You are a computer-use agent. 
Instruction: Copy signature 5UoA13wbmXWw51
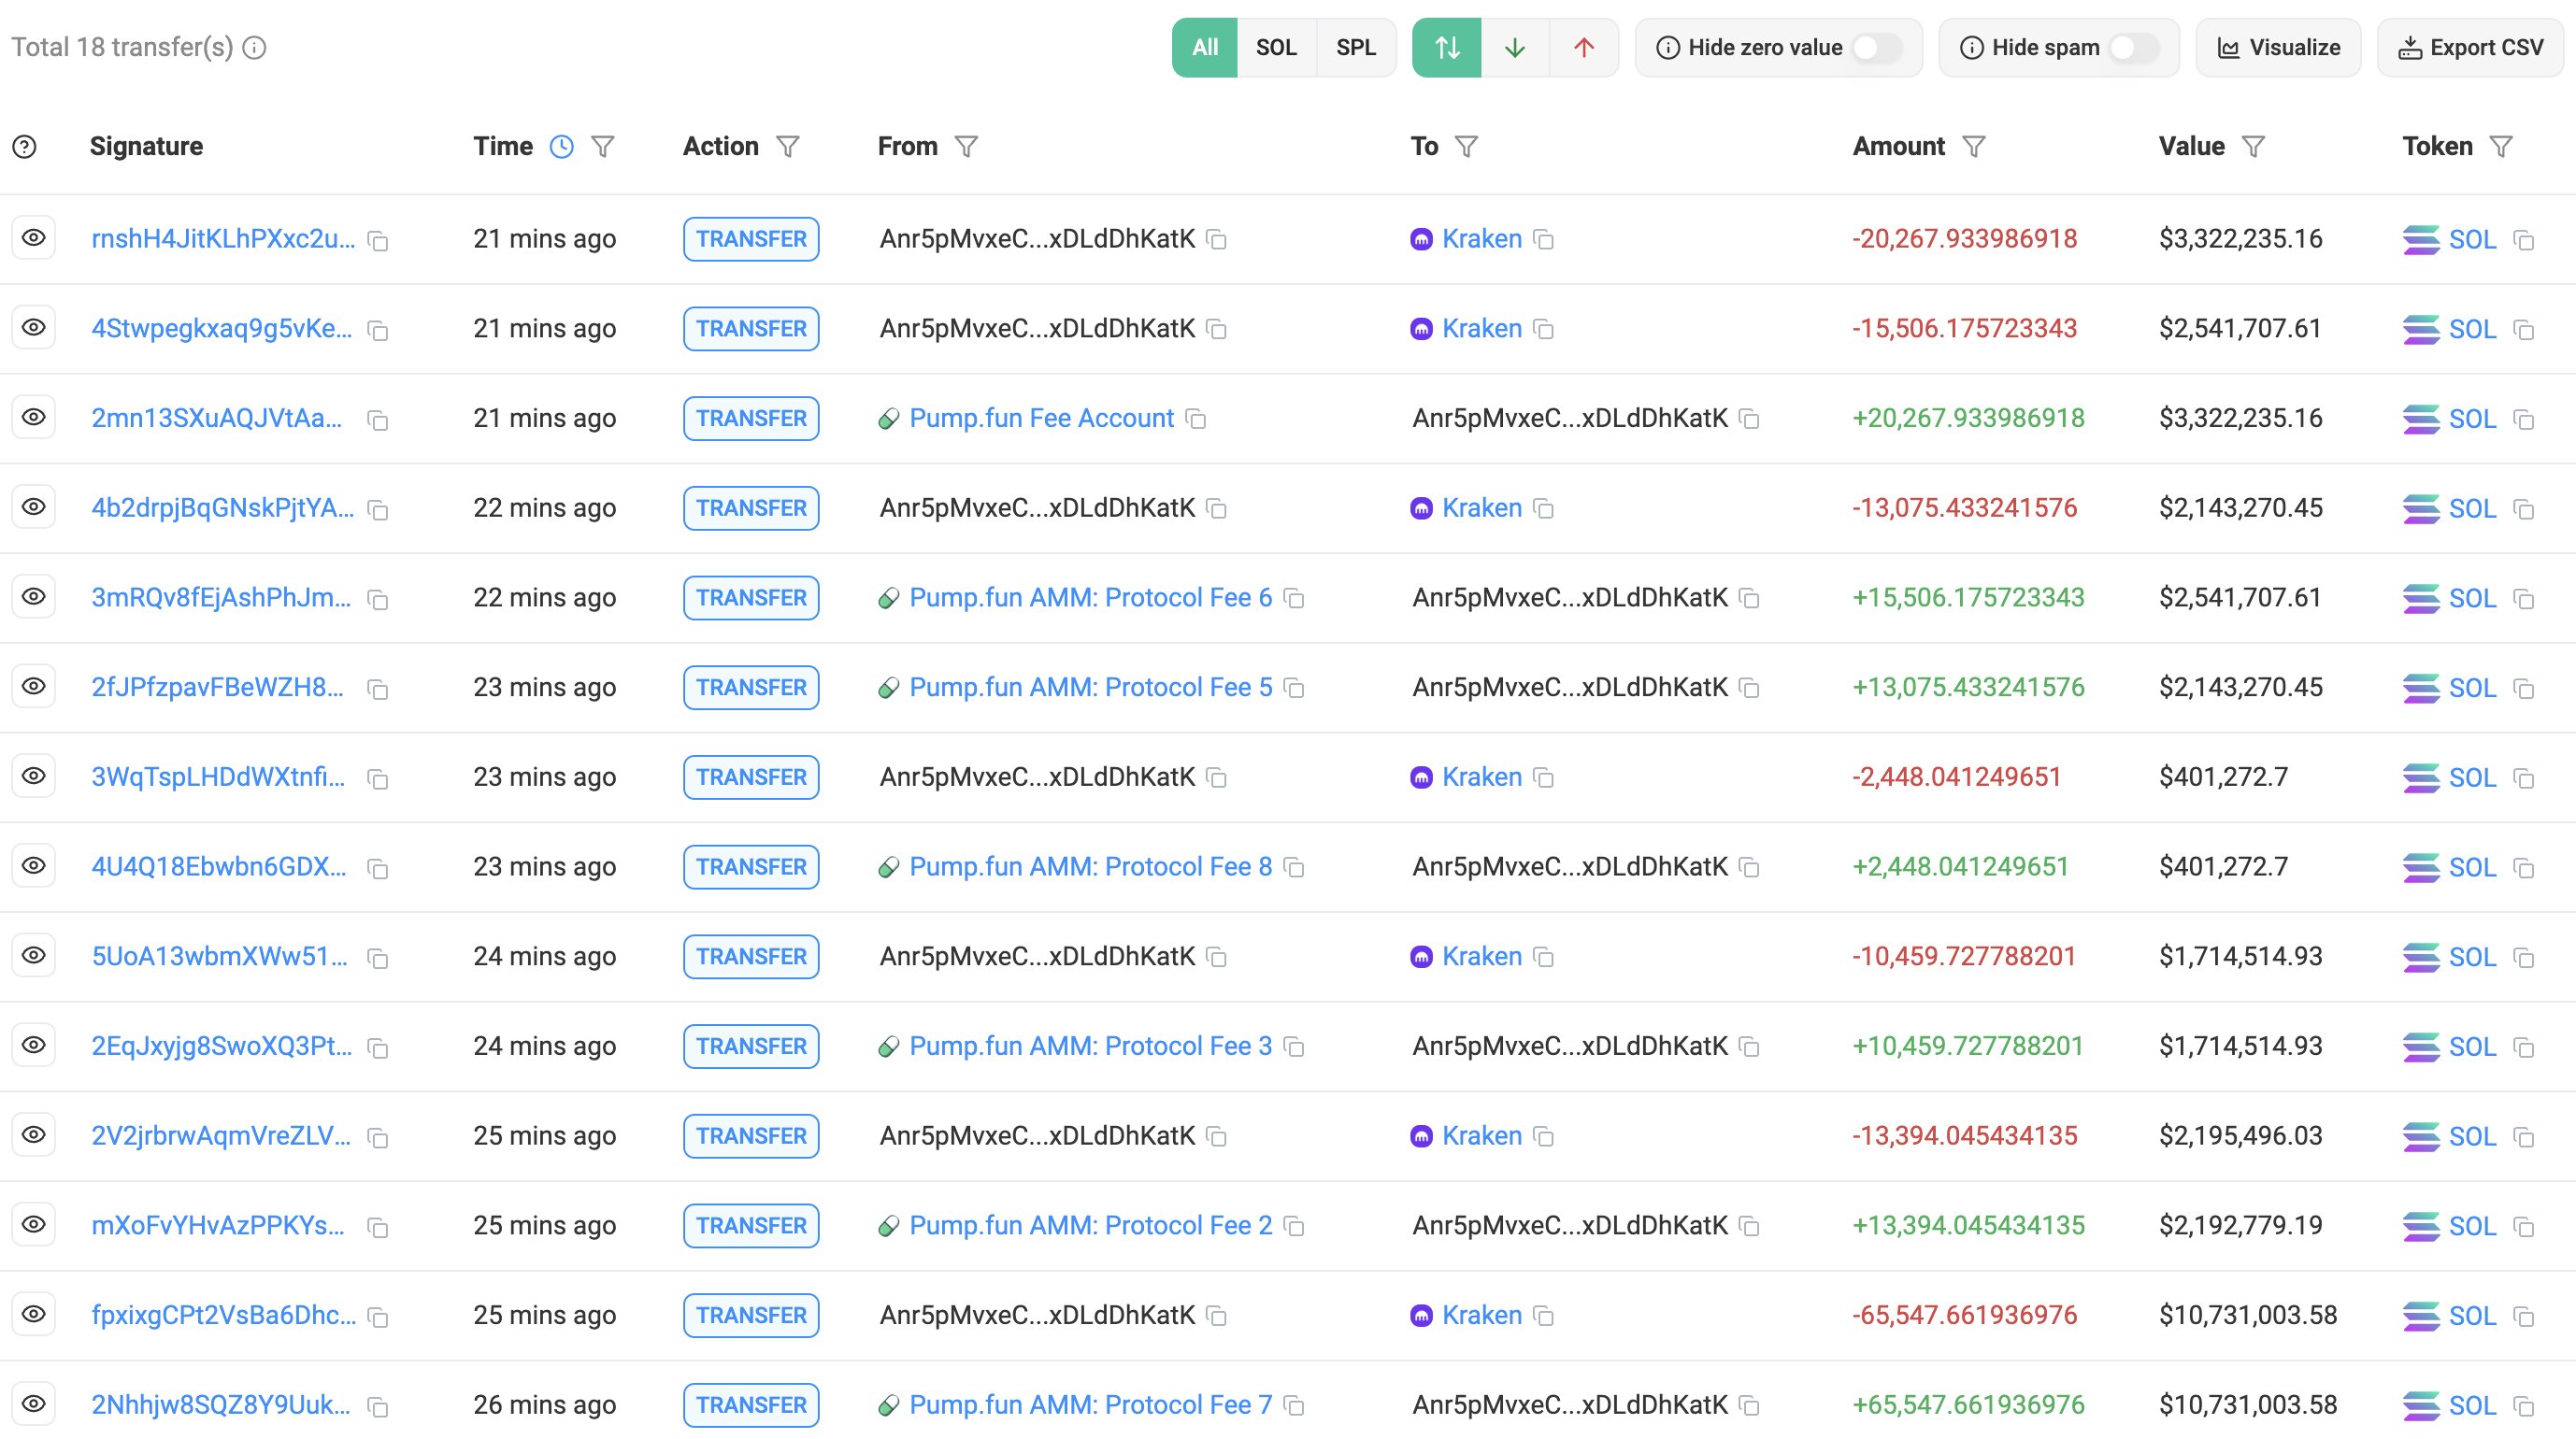click(378, 957)
